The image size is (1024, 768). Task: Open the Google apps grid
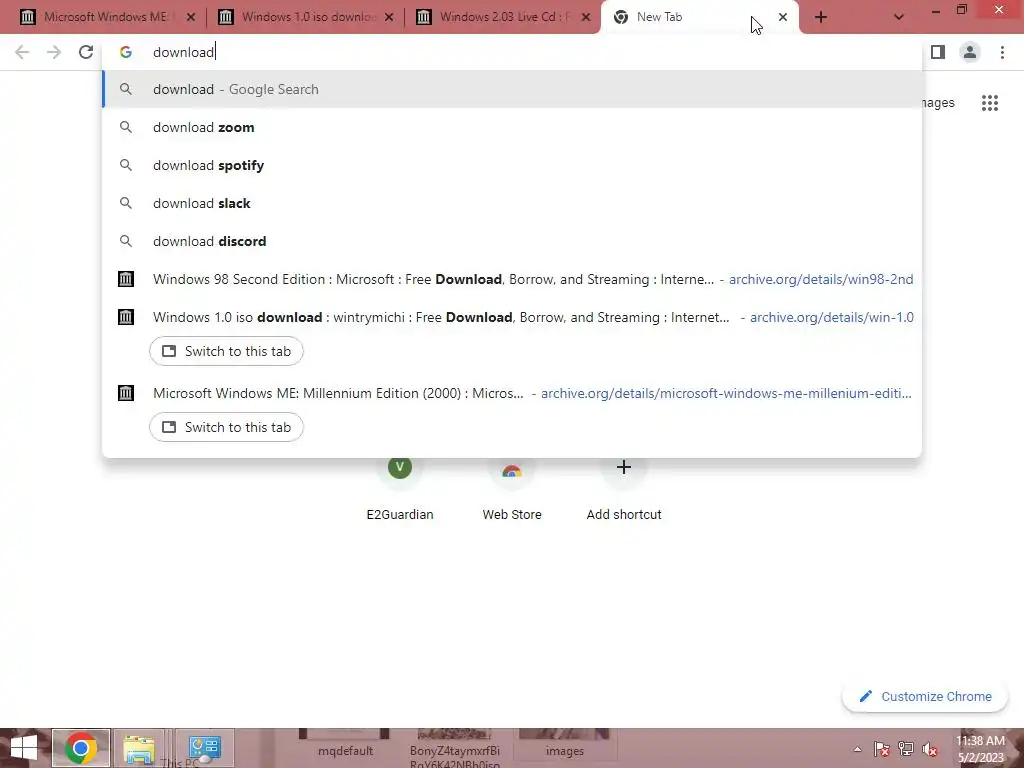coord(989,103)
